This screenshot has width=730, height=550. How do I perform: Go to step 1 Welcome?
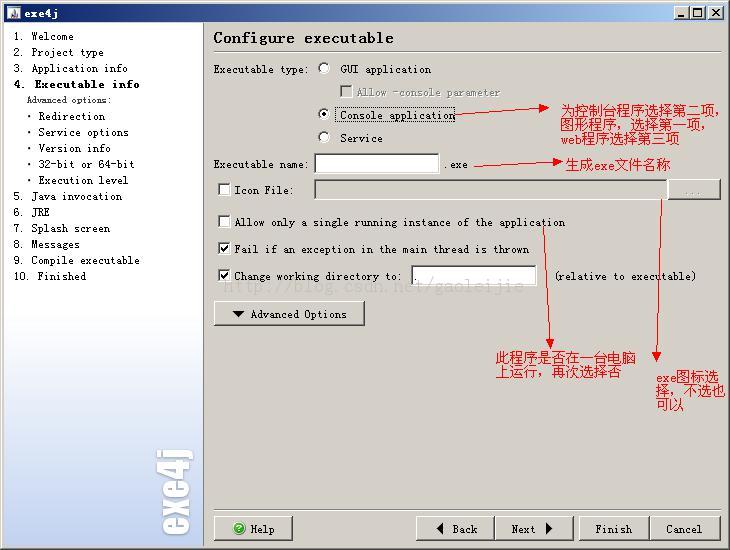(43, 36)
